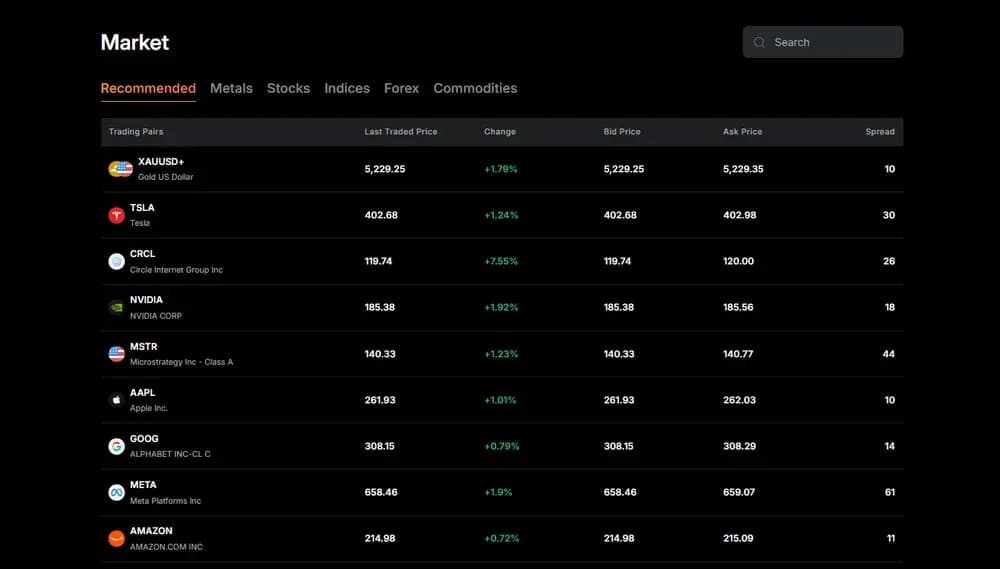This screenshot has height=569, width=1000.
Task: Click the 120.00 ask price
Action: (x=739, y=261)
